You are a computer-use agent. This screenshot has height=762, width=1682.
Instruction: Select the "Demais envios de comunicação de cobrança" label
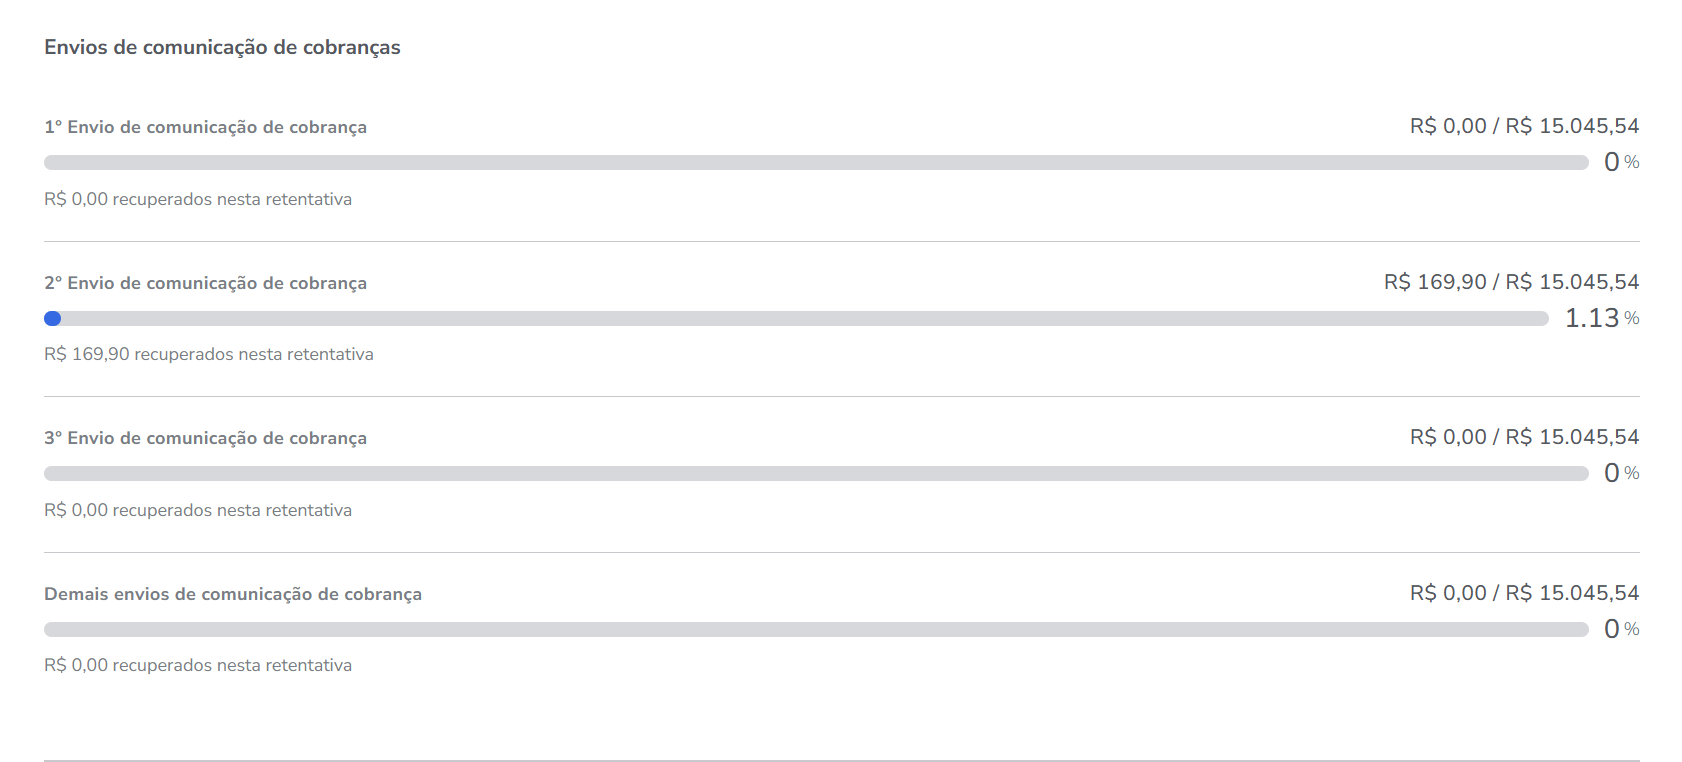pos(233,594)
